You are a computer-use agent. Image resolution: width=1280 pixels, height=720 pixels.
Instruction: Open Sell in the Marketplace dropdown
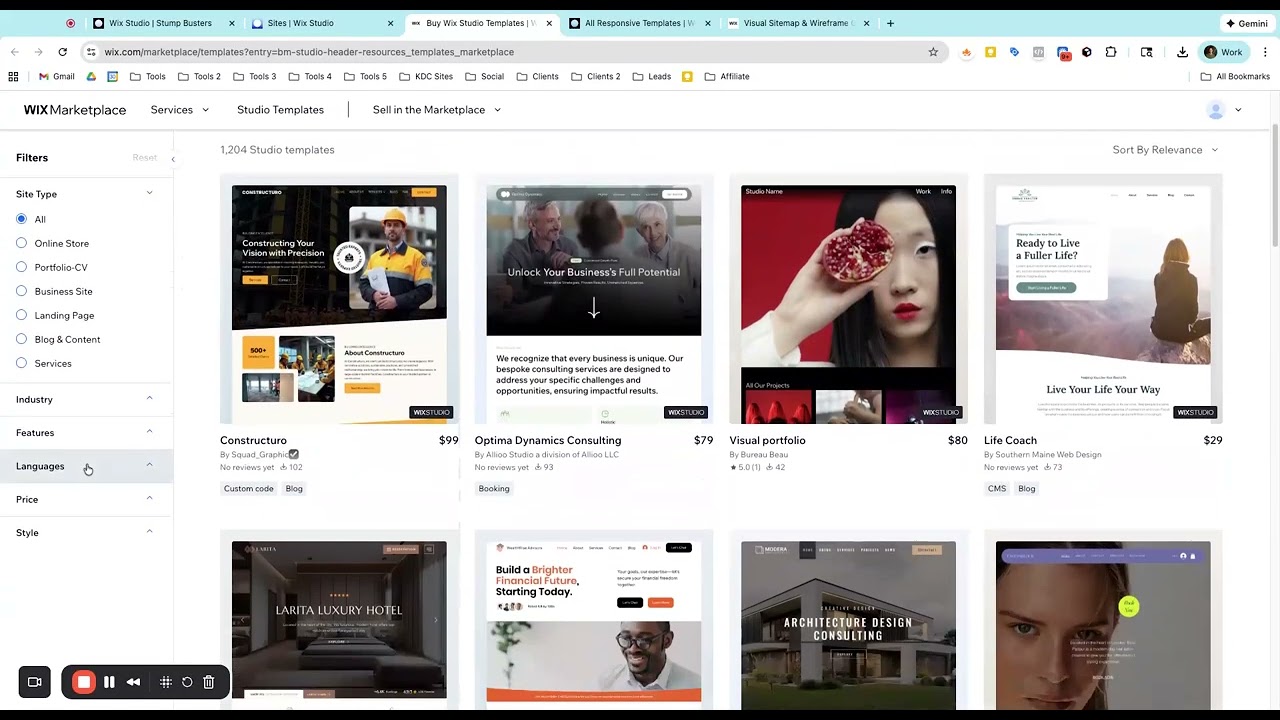(437, 110)
